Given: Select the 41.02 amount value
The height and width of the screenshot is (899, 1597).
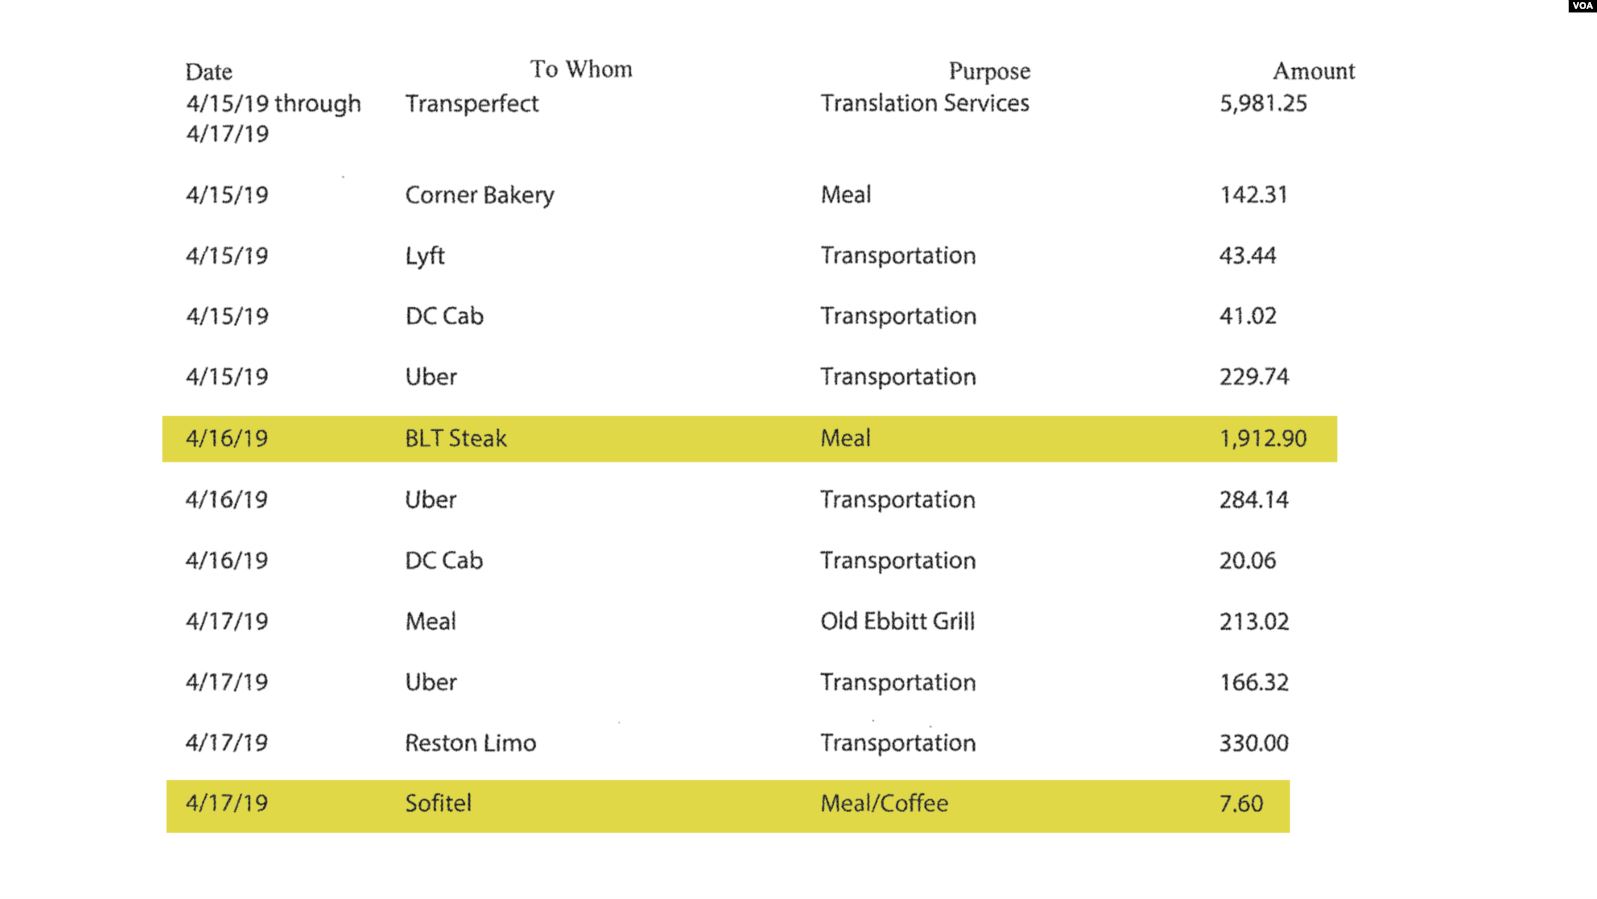Looking at the screenshot, I should coord(1247,316).
